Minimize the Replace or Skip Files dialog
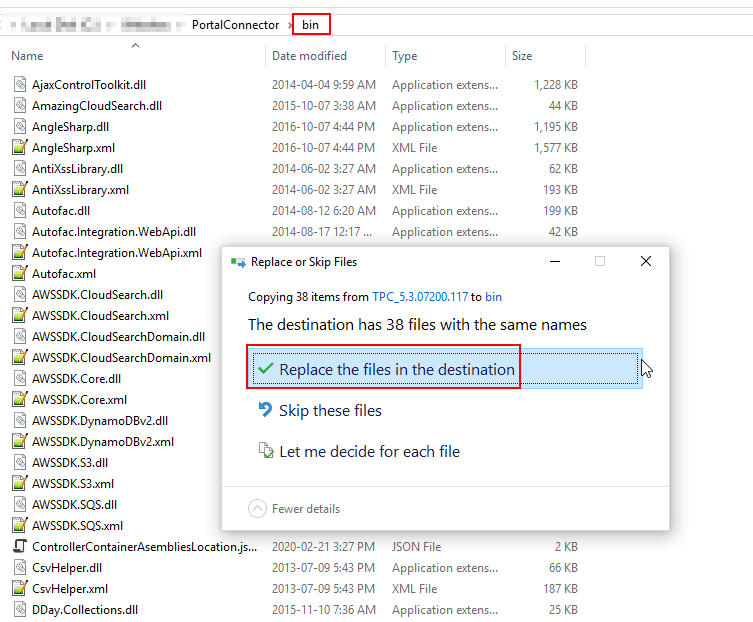753x622 pixels. [555, 261]
